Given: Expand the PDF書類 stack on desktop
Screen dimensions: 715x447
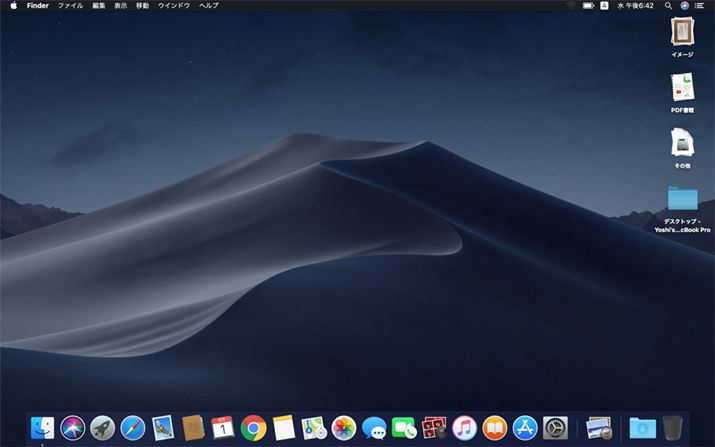Looking at the screenshot, I should click(x=682, y=88).
